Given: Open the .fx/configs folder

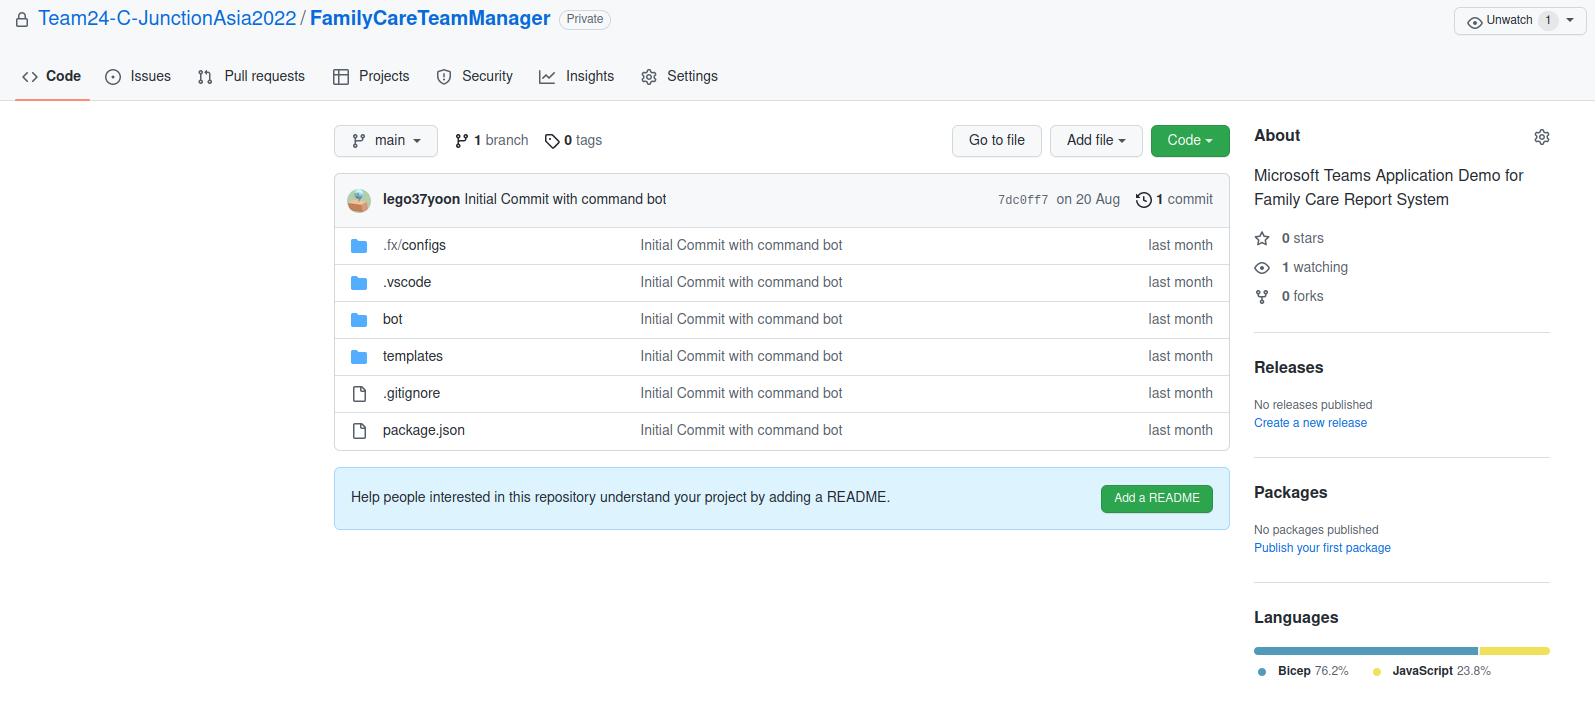Looking at the screenshot, I should point(414,245).
